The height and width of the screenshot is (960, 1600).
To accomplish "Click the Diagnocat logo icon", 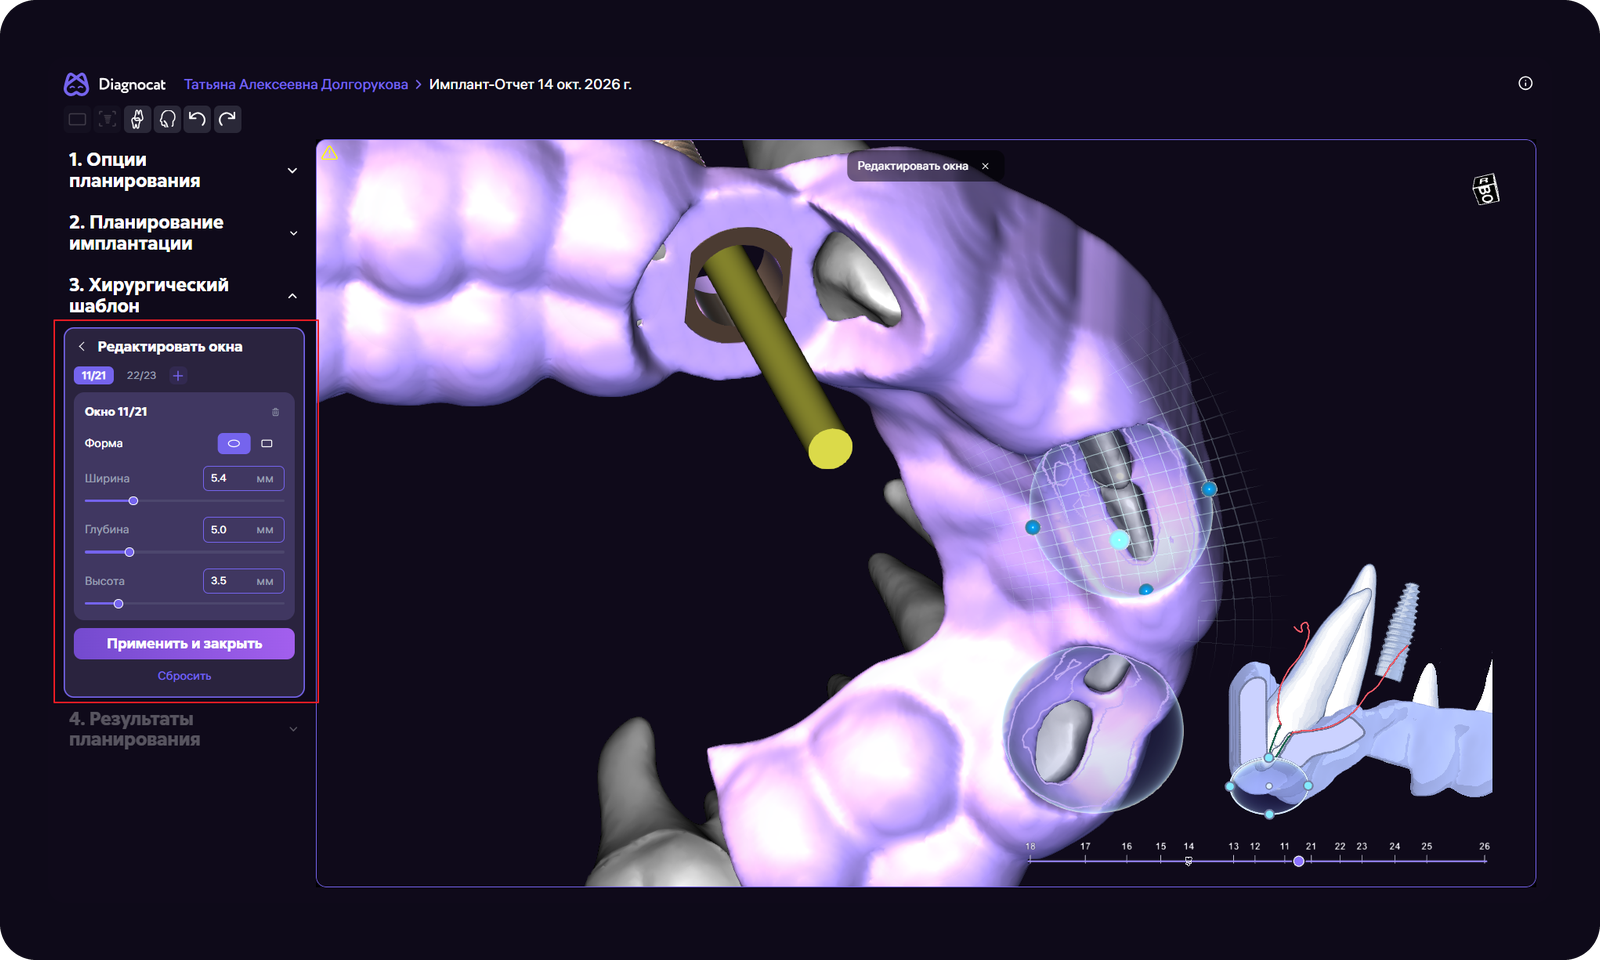I will coord(76,84).
